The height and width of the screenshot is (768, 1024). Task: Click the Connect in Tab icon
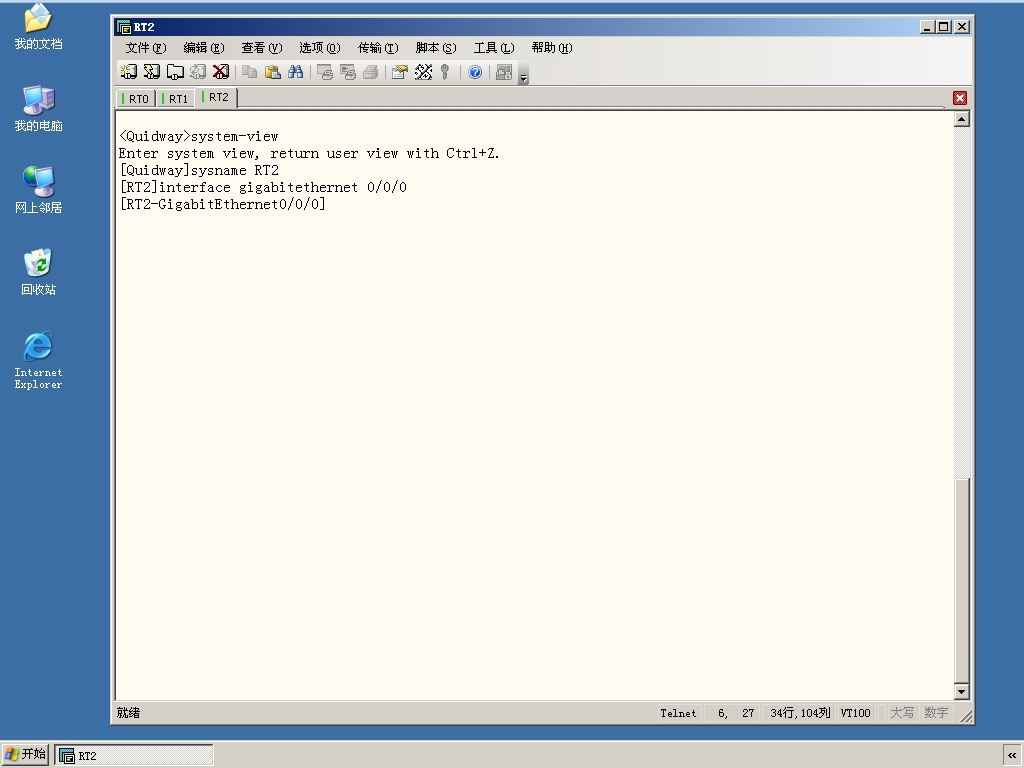(x=175, y=72)
